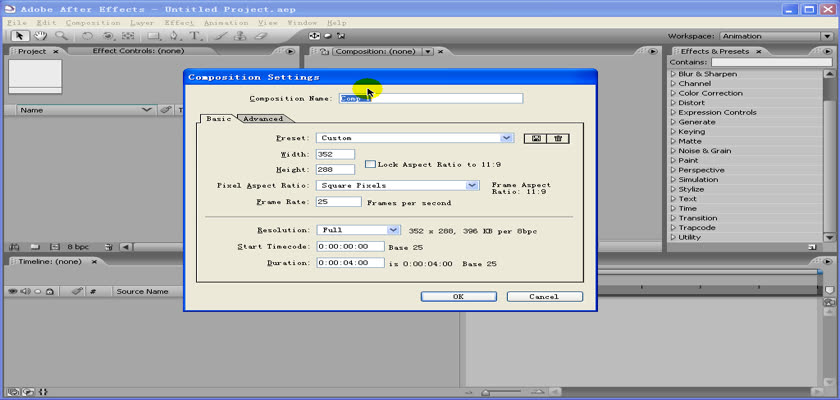The height and width of the screenshot is (400, 840).
Task: Click the Duration input field
Action: 350,263
